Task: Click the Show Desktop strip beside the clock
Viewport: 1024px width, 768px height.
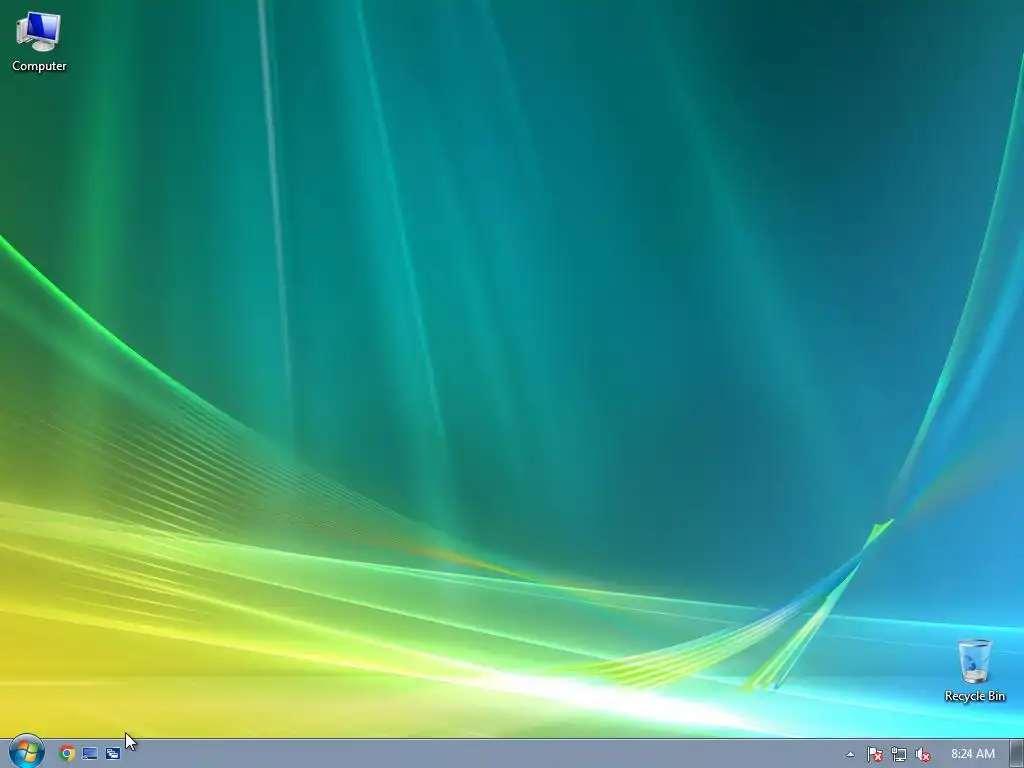Action: point(1017,754)
